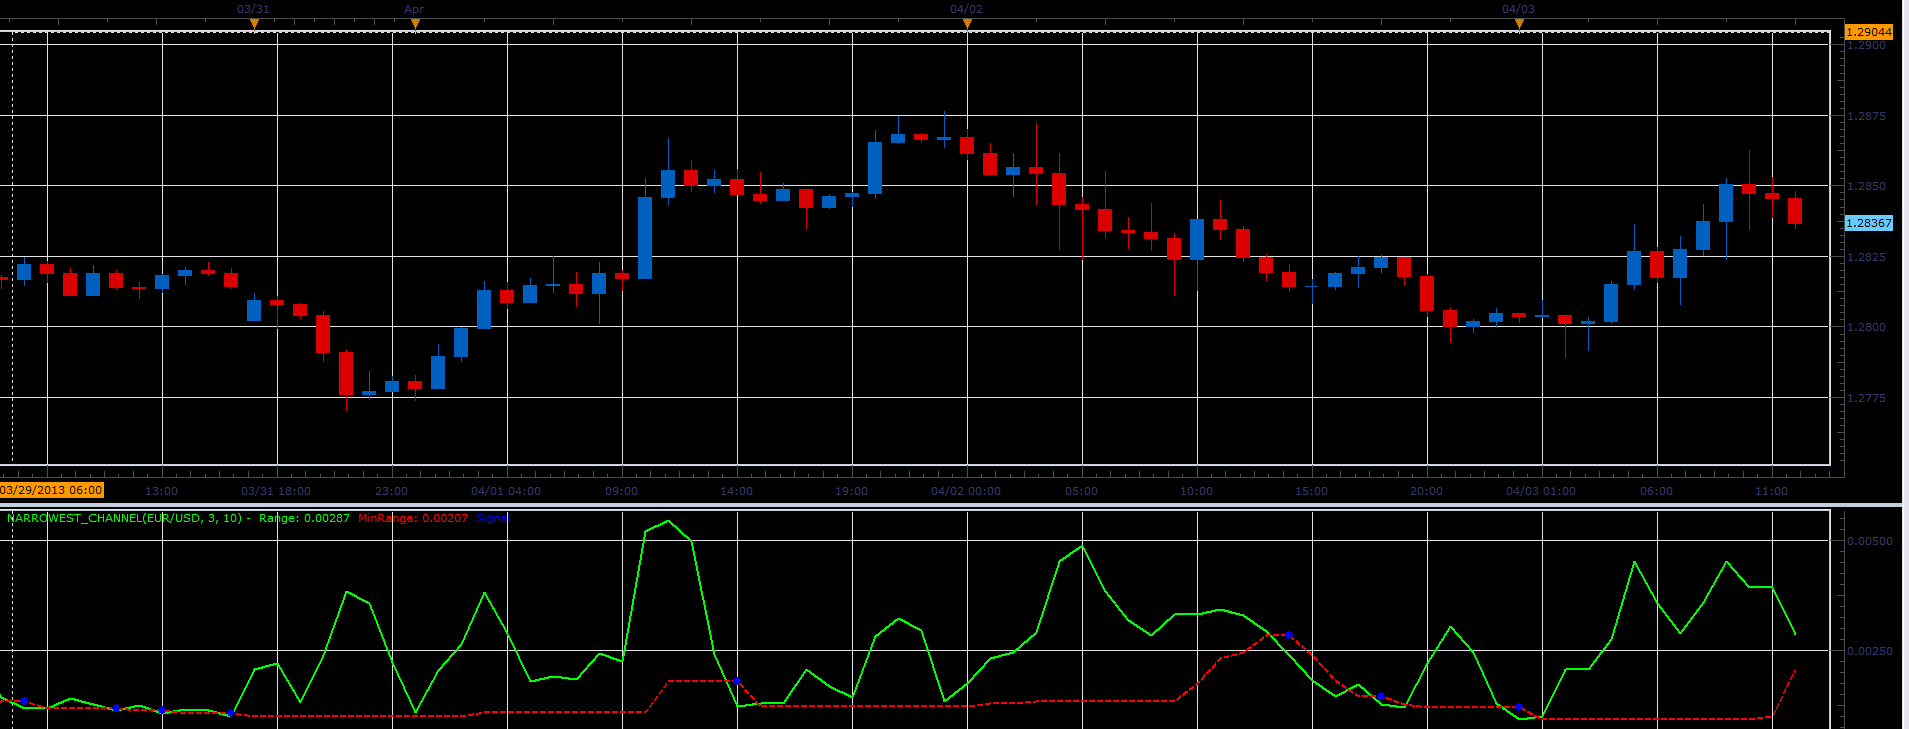The image size is (1909, 729).
Task: Click the highest peak of the green Range line
Action: 668,521
